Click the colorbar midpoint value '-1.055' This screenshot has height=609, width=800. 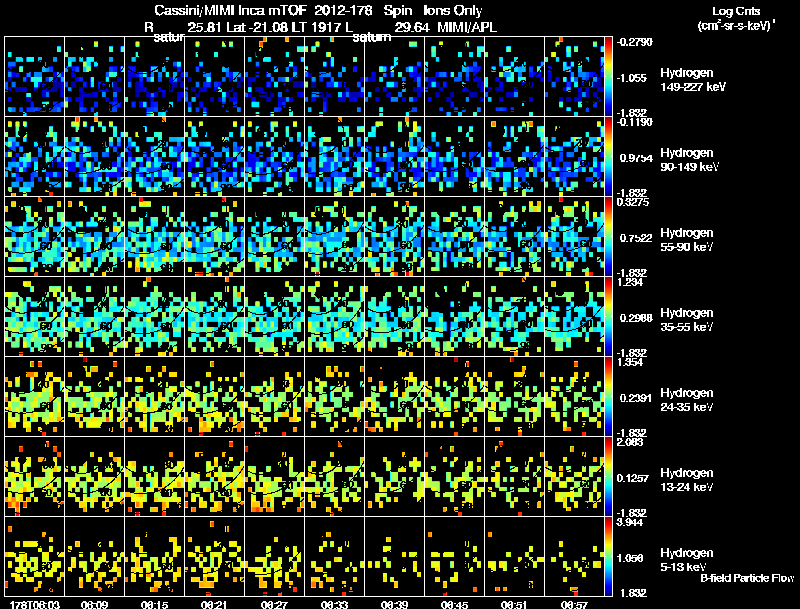(632, 78)
